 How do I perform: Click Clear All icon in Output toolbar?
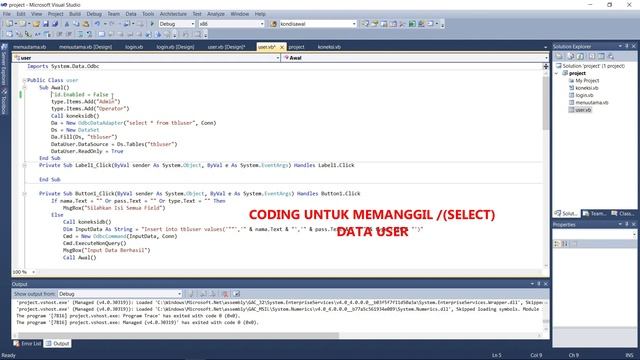click(x=225, y=294)
